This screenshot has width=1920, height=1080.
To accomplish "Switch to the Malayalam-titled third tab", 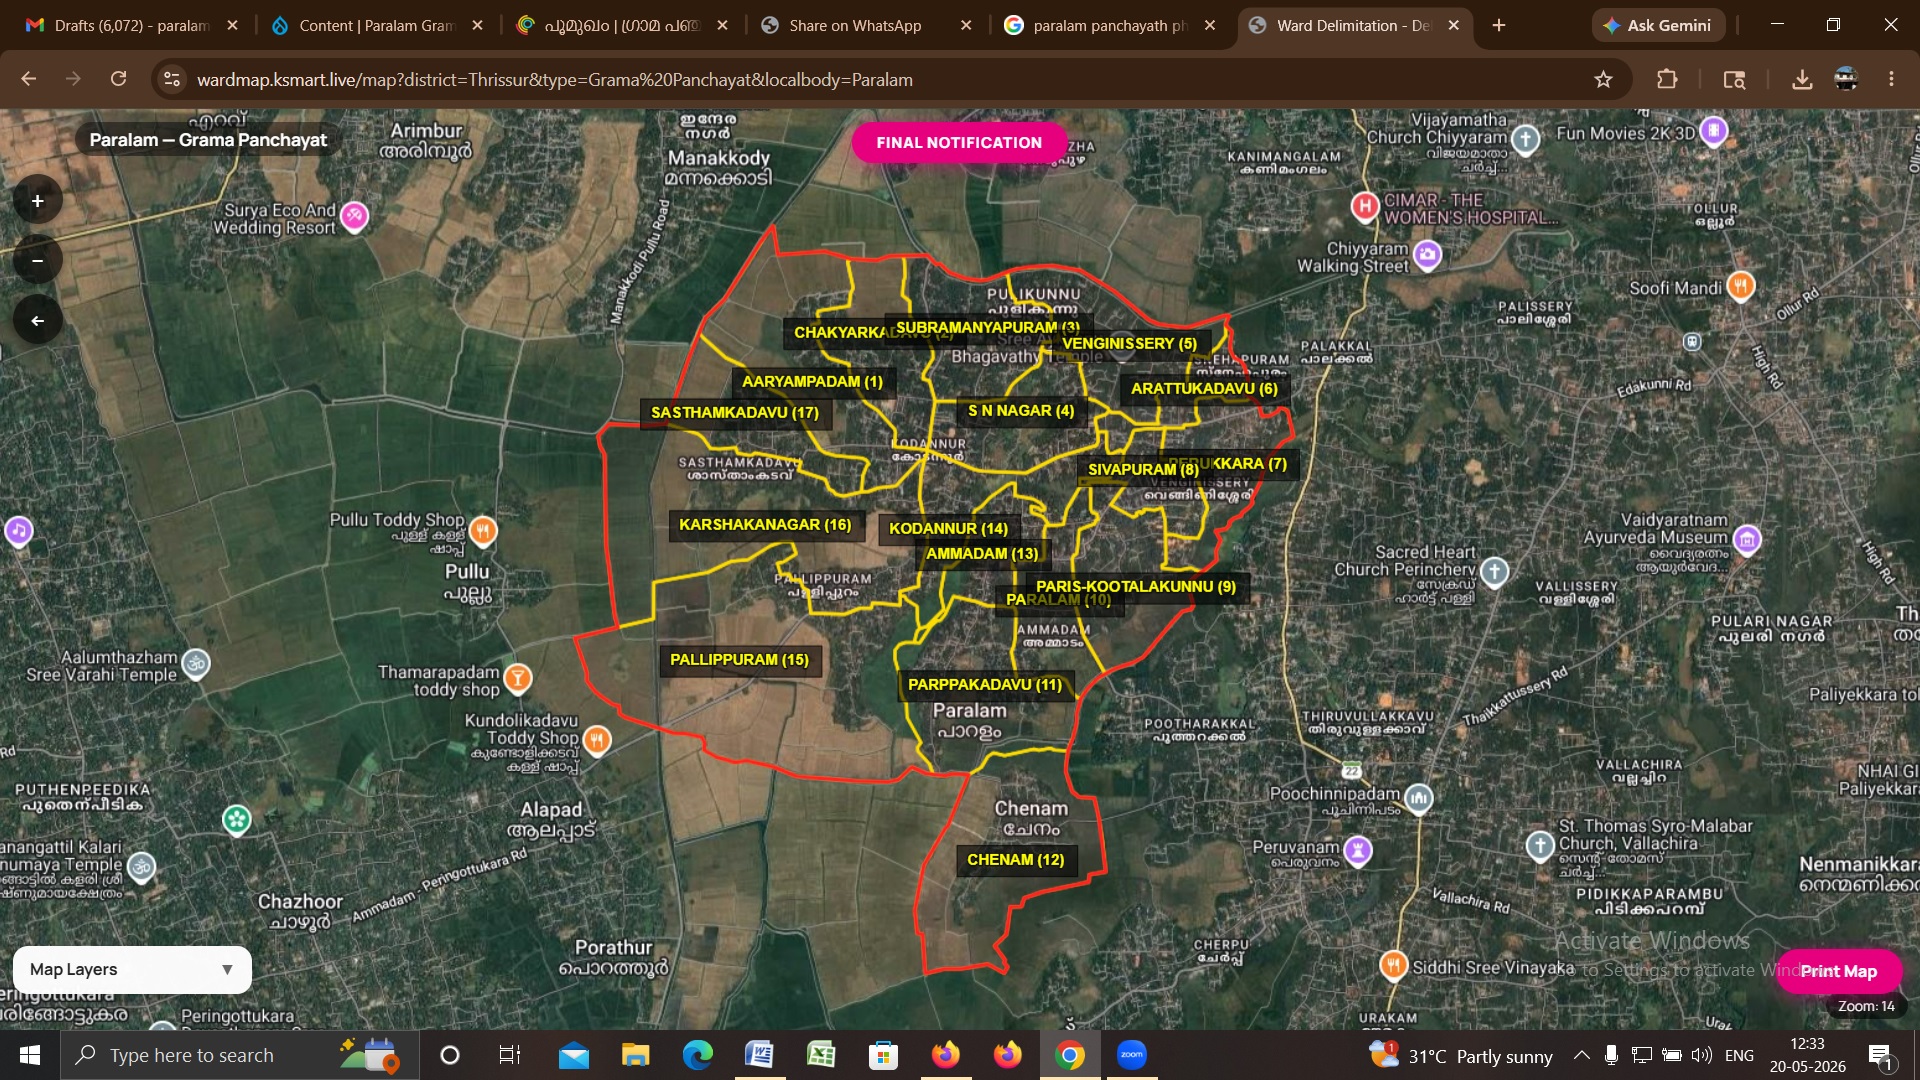I will (x=621, y=26).
